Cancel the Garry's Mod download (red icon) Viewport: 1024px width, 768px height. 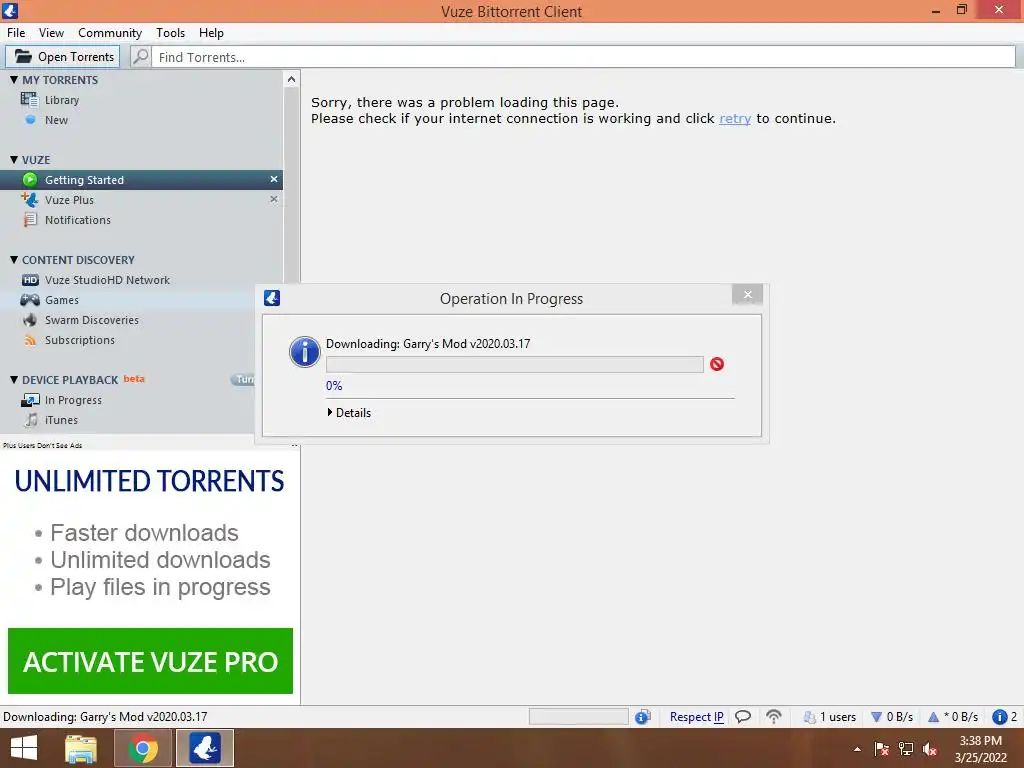(x=717, y=364)
